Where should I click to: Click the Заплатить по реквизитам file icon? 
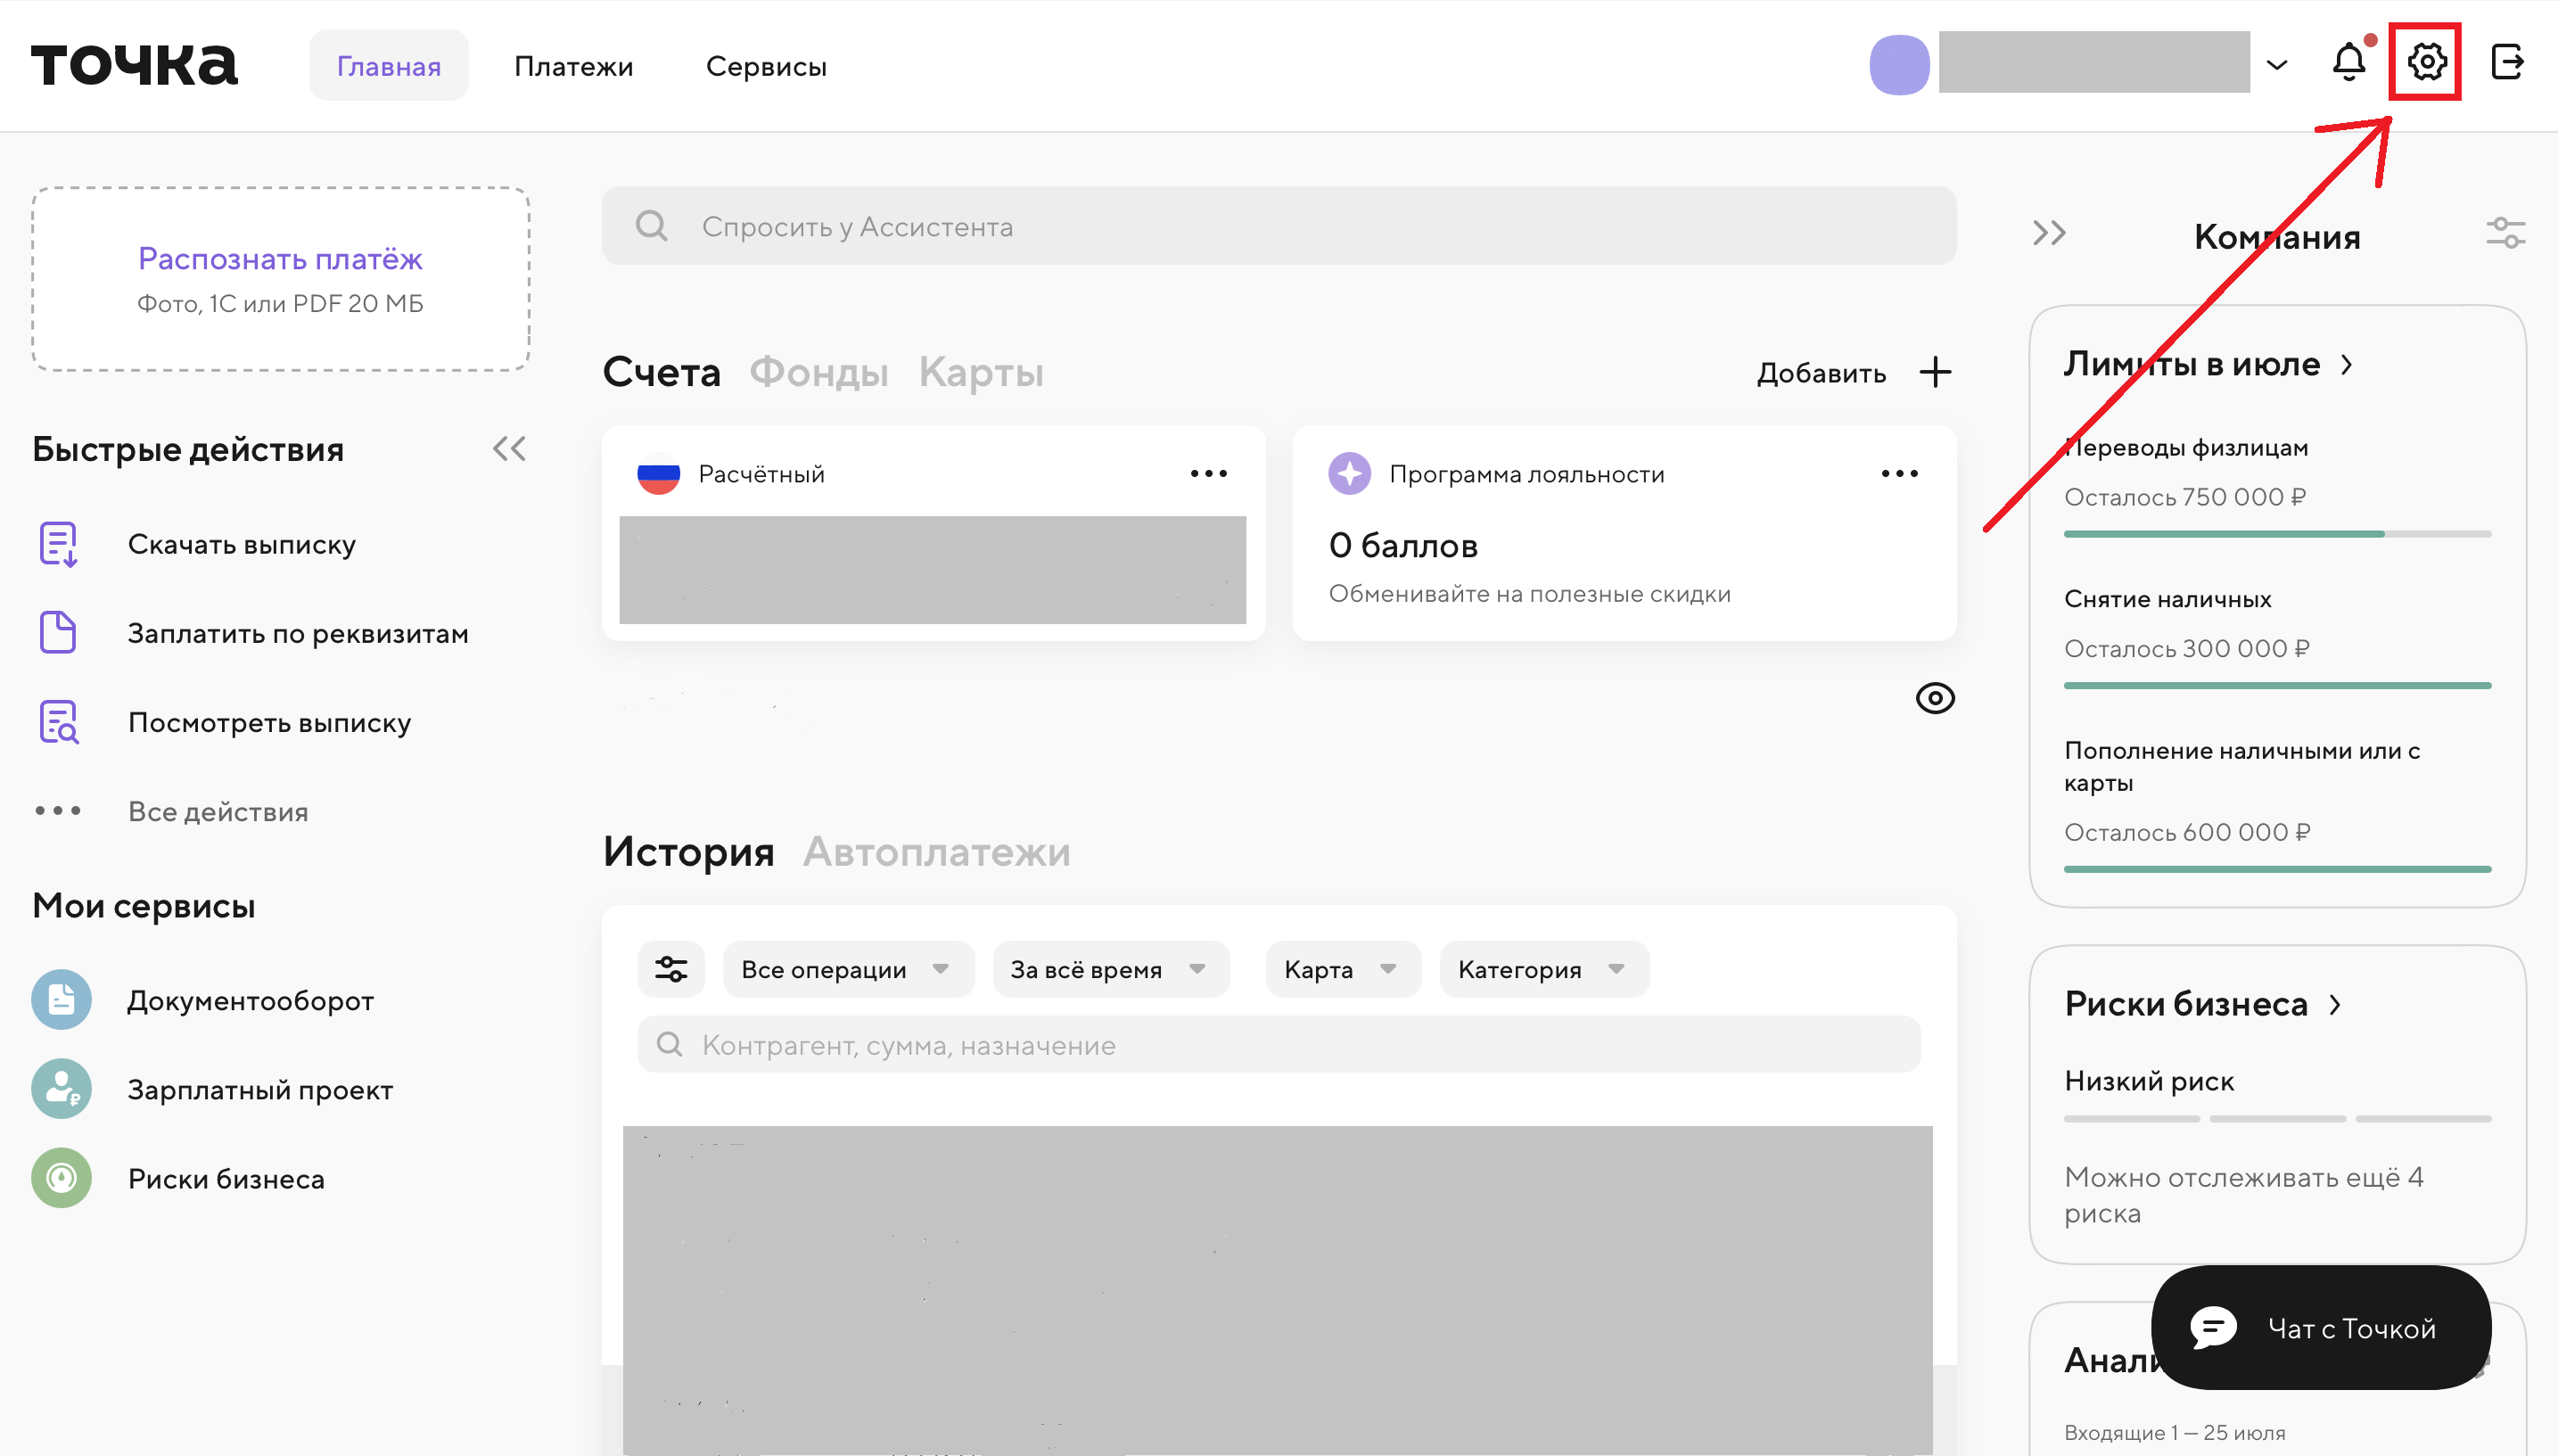(x=58, y=633)
